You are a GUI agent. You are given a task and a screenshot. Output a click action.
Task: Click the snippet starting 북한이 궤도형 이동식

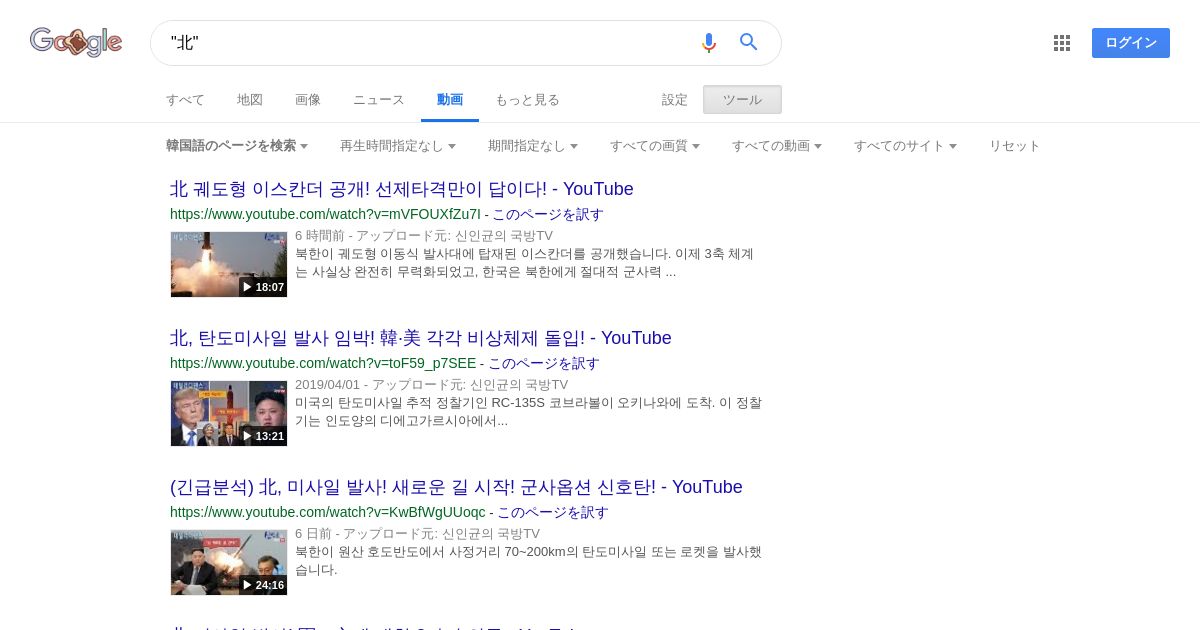(x=525, y=263)
